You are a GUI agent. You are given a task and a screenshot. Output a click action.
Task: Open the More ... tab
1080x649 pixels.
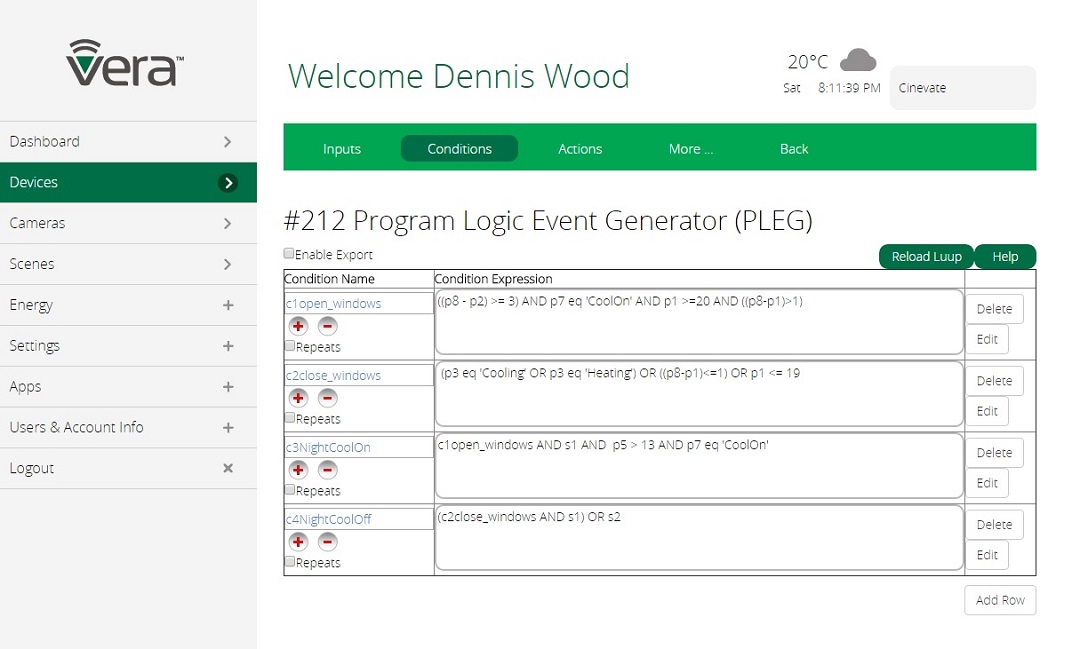click(x=690, y=149)
